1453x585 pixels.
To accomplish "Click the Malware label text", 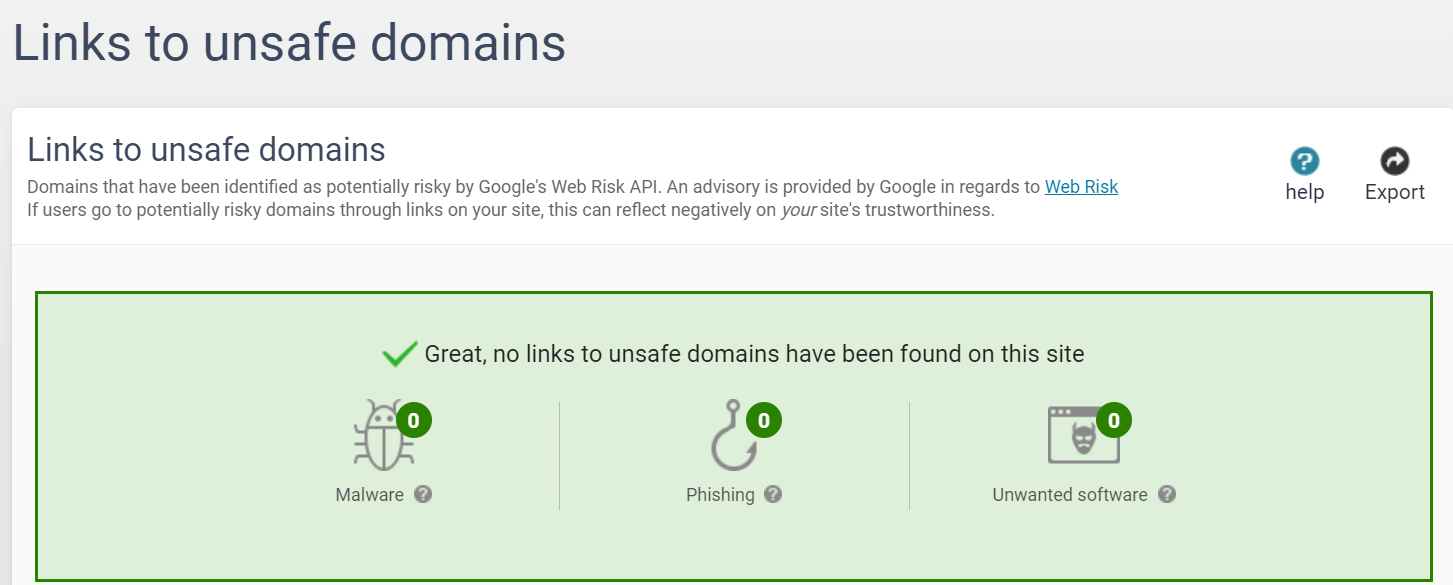I will pyautogui.click(x=370, y=495).
